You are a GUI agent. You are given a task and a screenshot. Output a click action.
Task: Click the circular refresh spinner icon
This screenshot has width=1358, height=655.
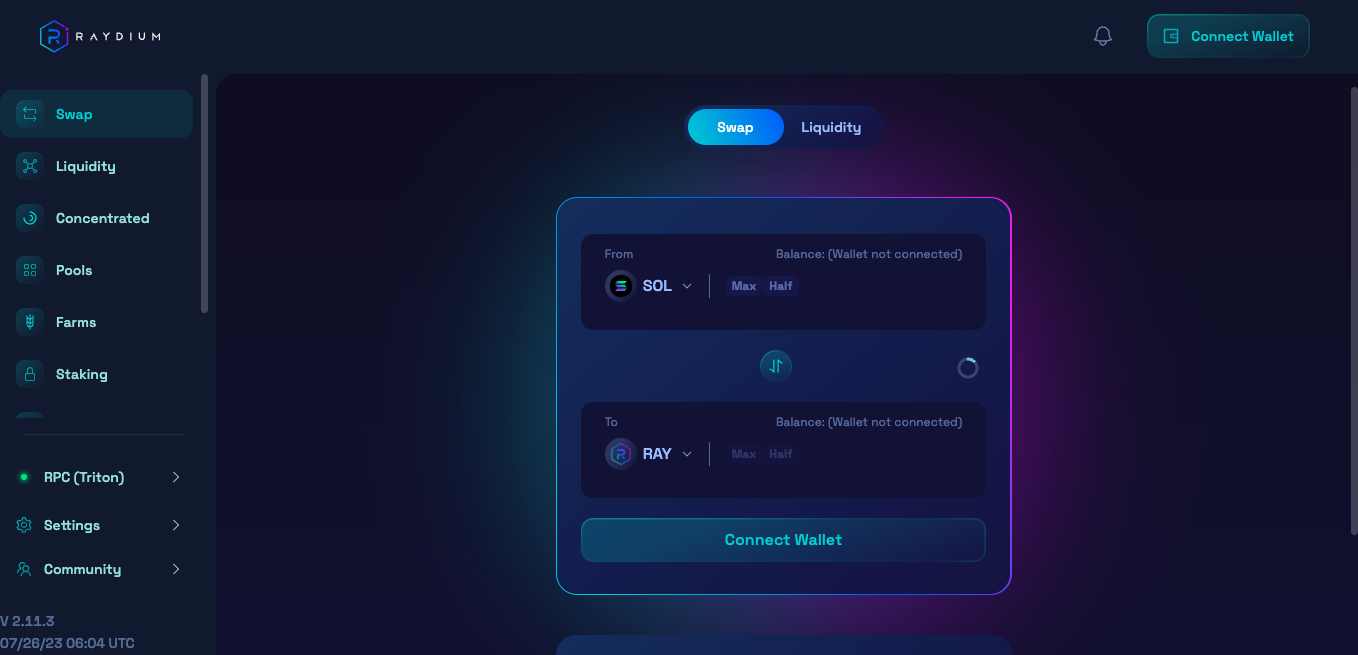(x=968, y=368)
